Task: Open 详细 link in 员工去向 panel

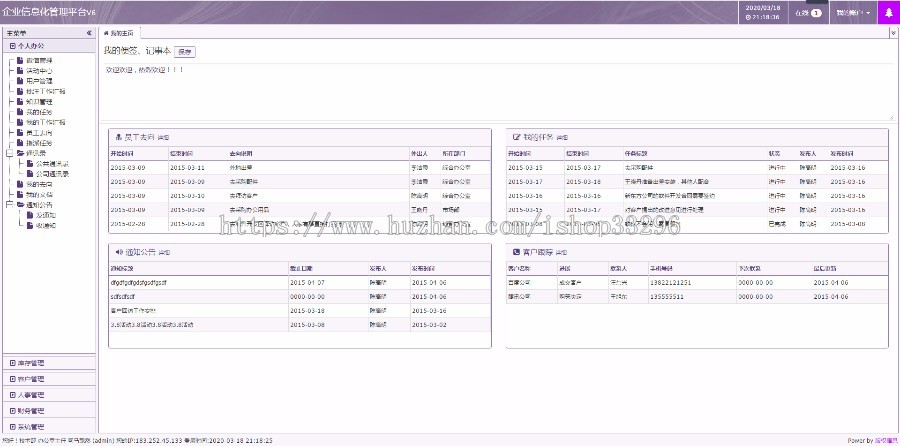Action: [x=164, y=138]
